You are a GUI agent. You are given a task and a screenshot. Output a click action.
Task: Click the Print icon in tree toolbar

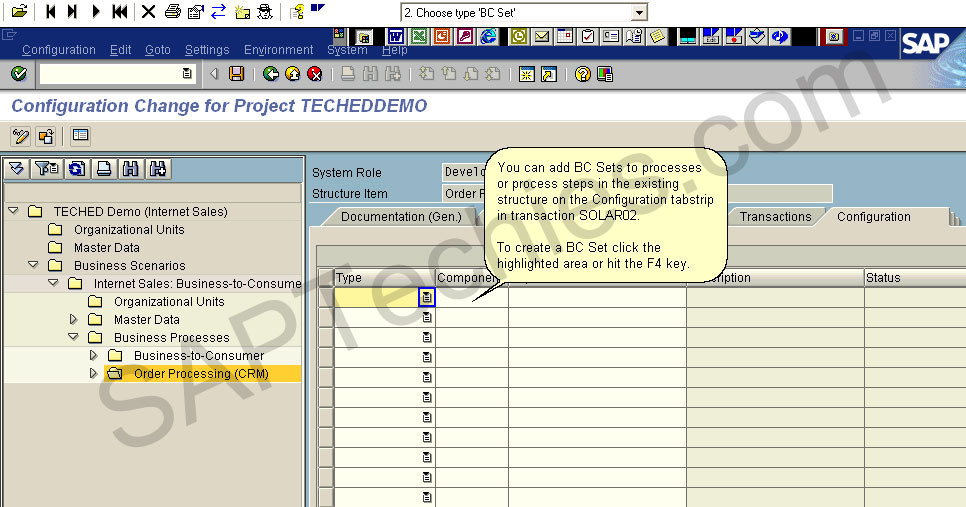tap(104, 168)
